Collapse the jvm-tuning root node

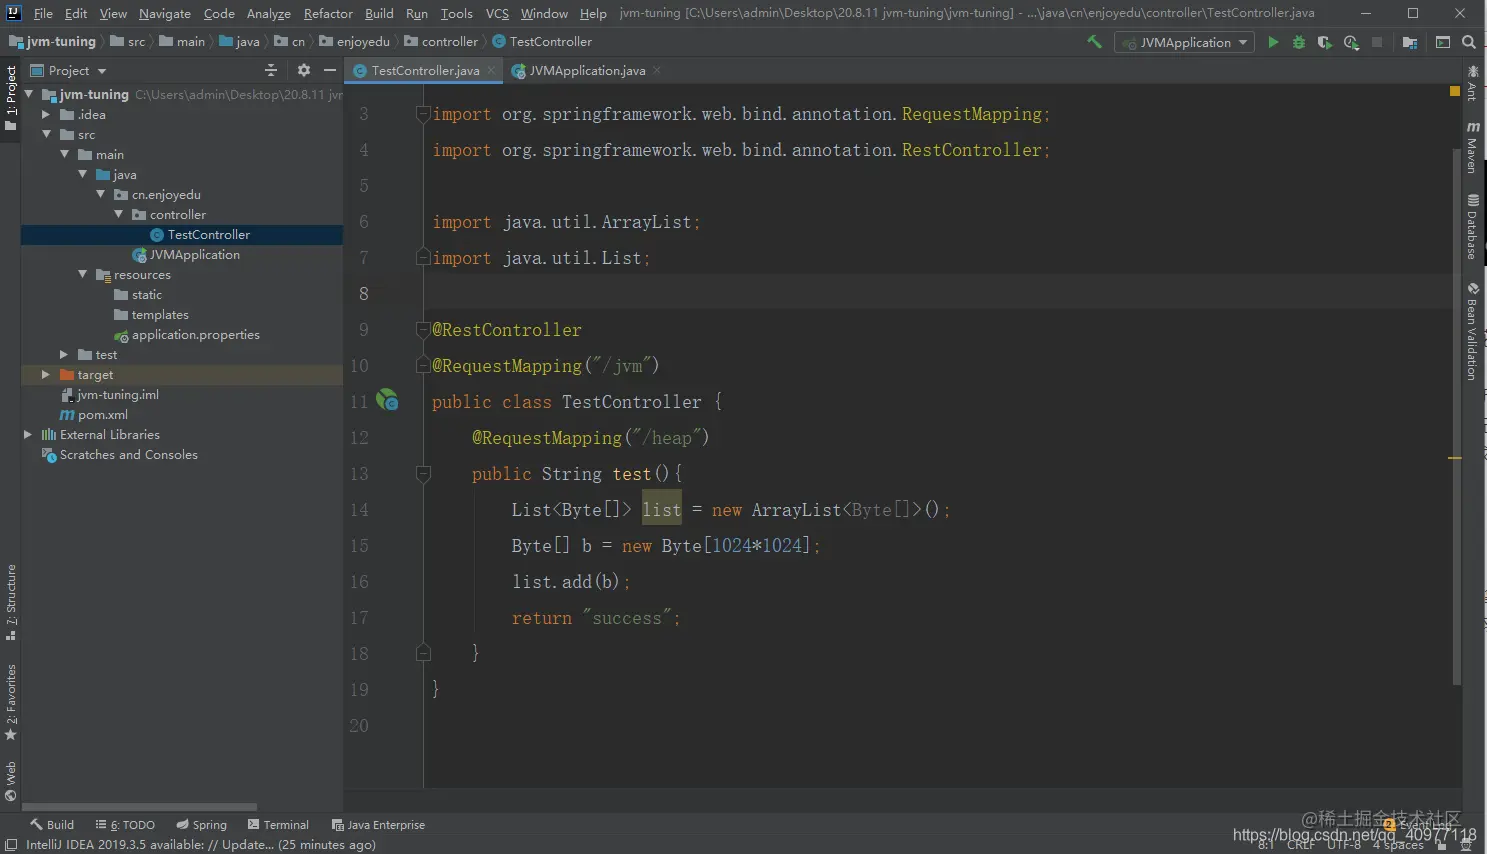click(29, 94)
